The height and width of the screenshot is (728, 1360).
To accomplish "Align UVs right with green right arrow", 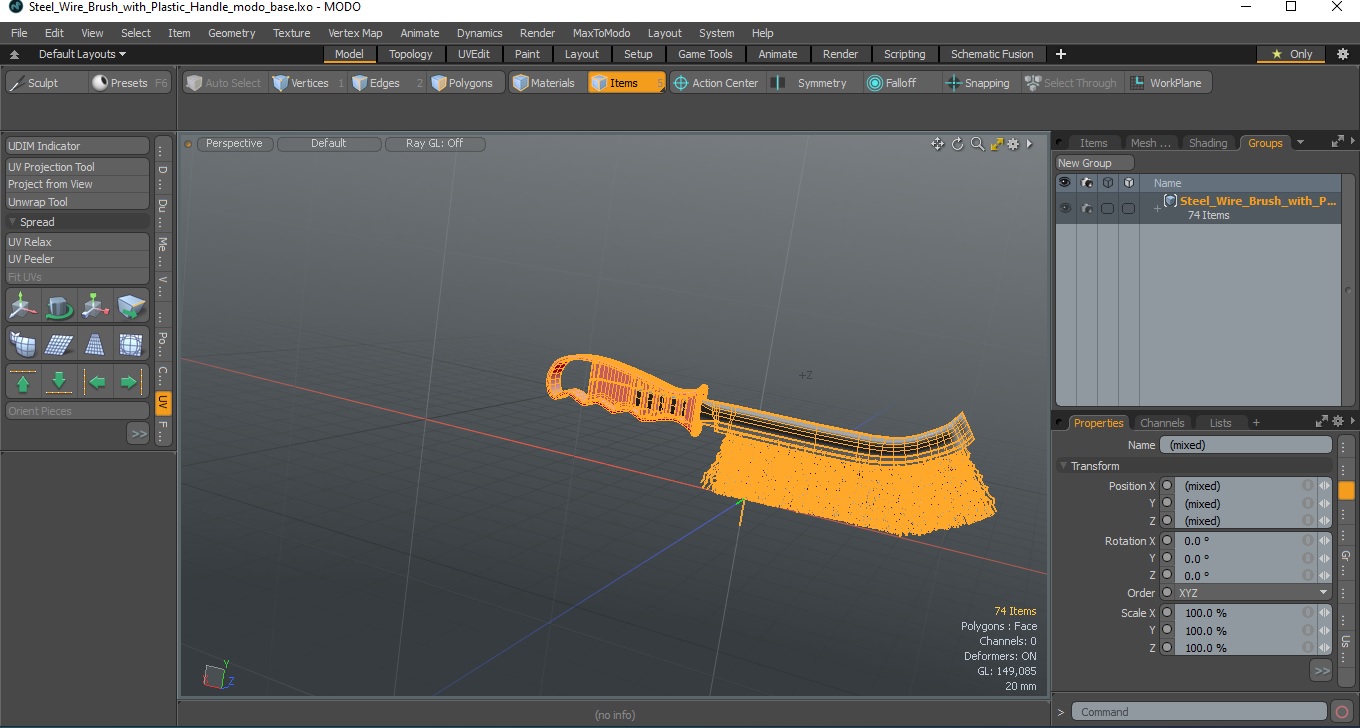I will click(131, 382).
